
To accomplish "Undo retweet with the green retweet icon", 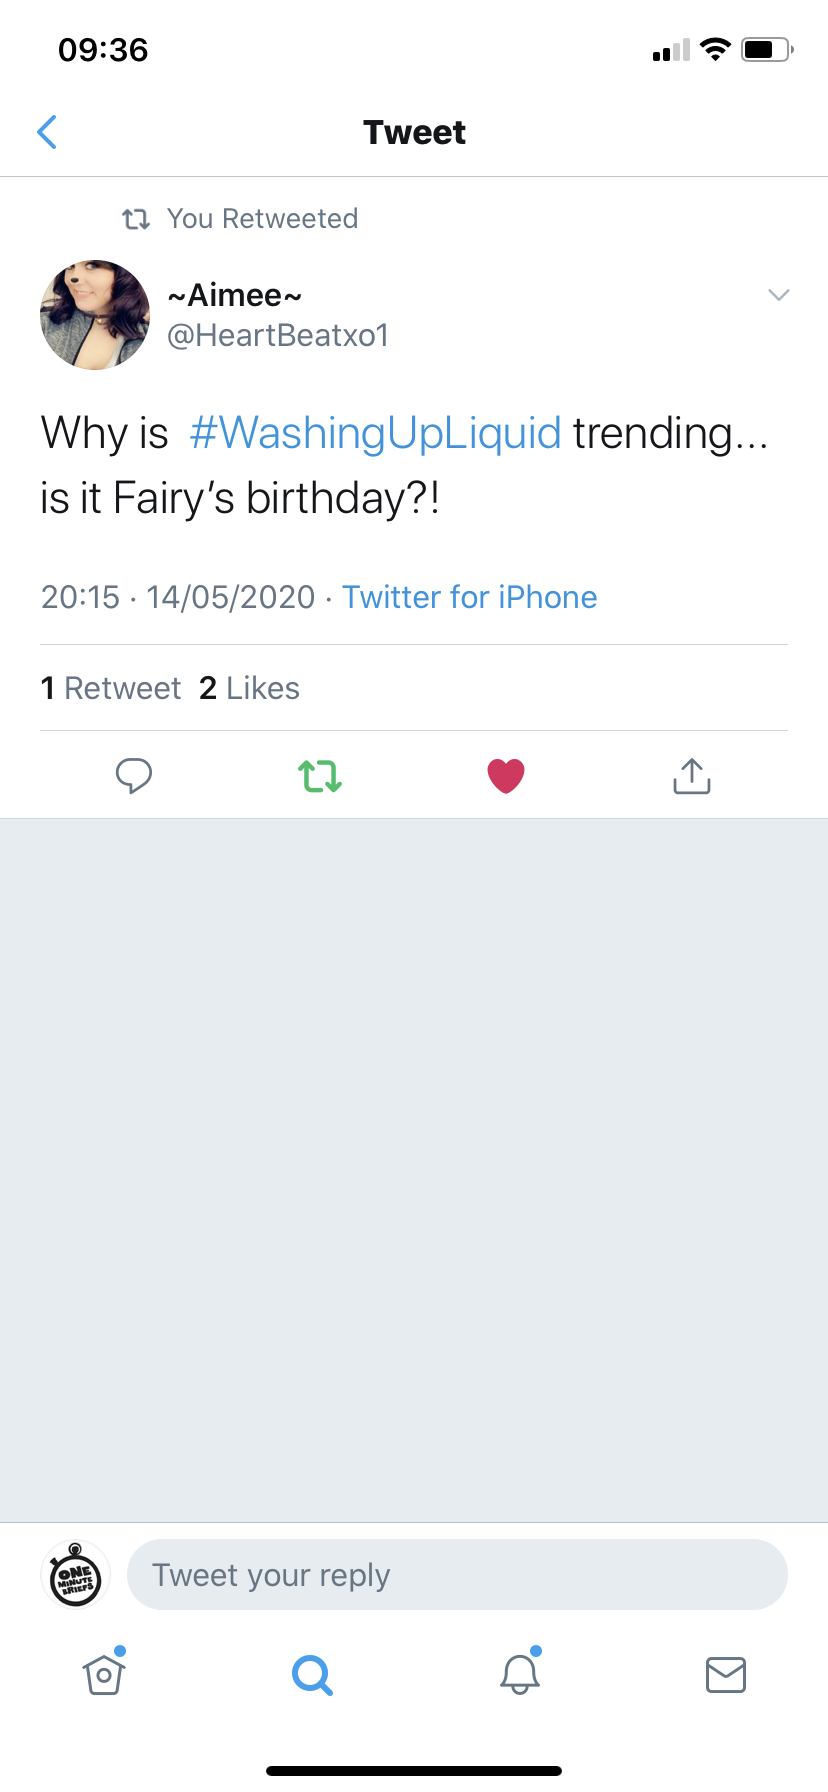I will pyautogui.click(x=320, y=776).
